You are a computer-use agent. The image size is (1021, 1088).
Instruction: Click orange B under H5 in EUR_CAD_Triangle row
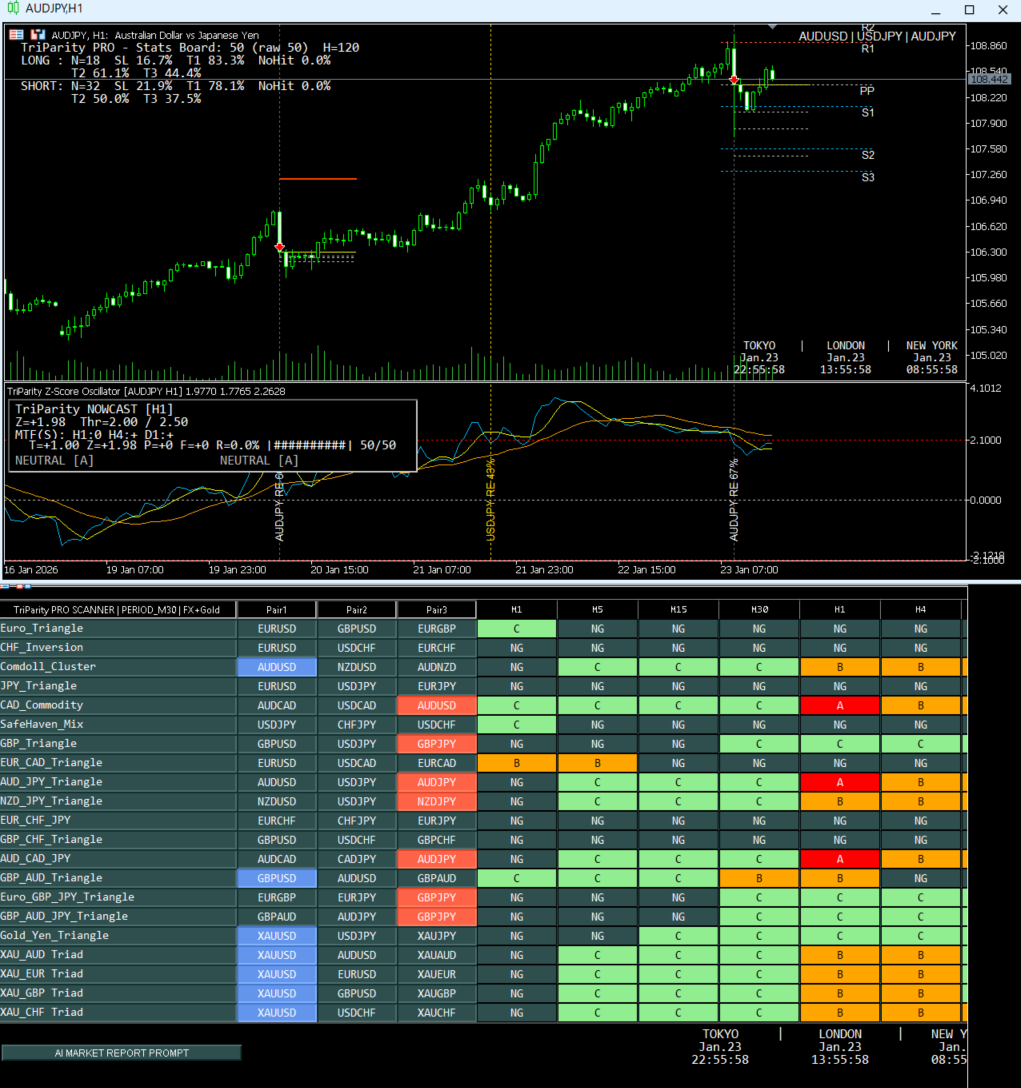click(598, 763)
